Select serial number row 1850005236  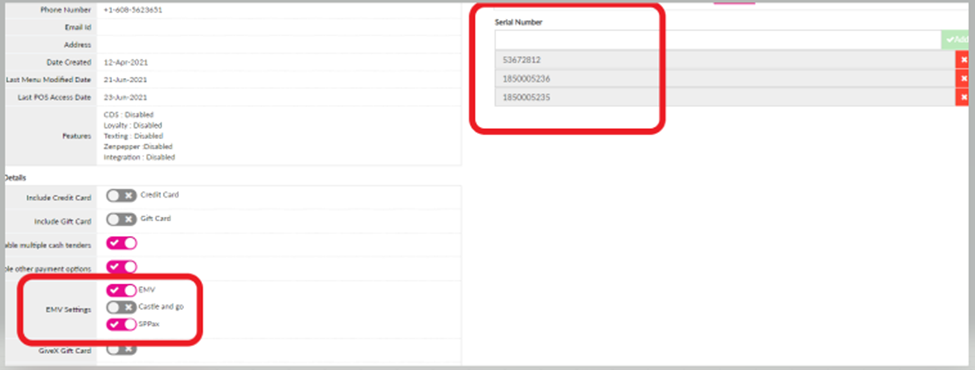[x=725, y=79]
